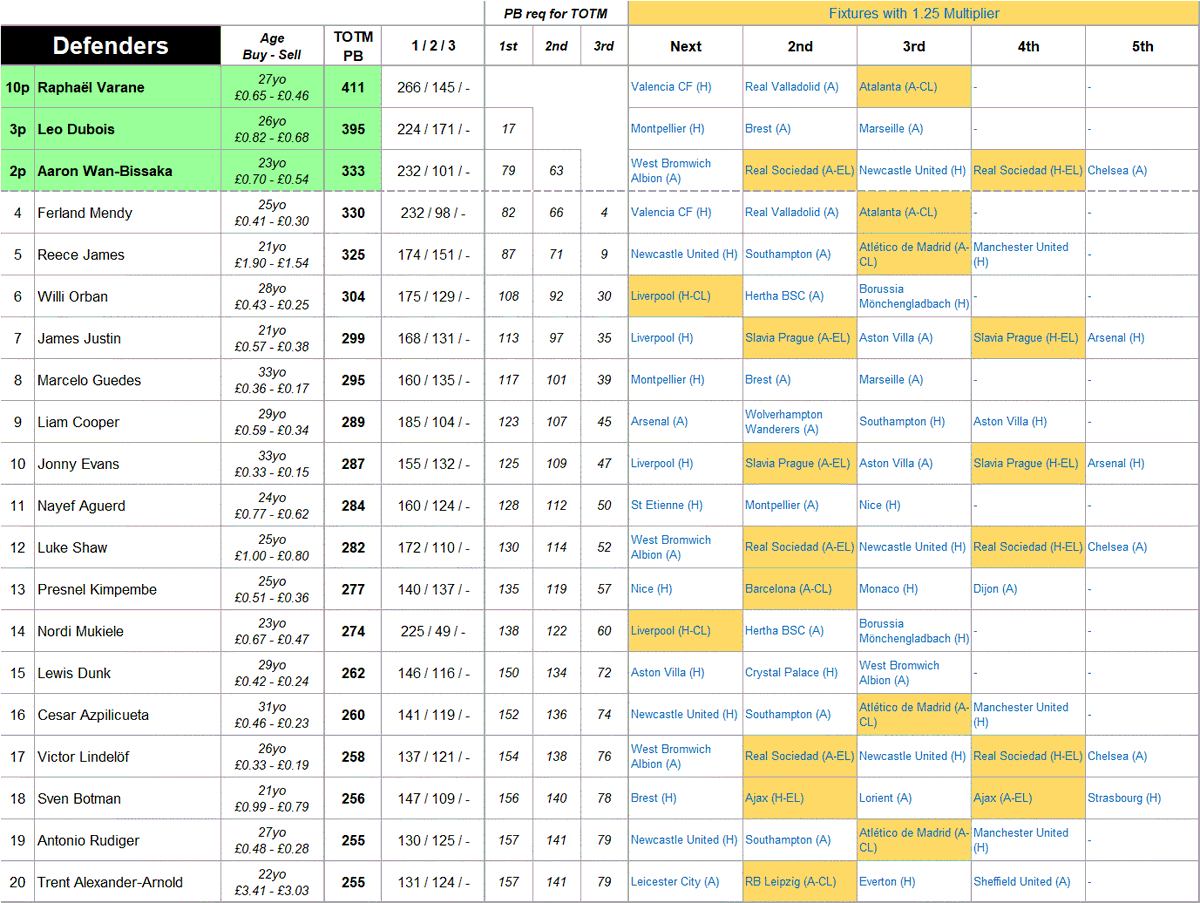The width and height of the screenshot is (1200, 903).
Task: Click on Ferland Mendy row name
Action: click(85, 213)
